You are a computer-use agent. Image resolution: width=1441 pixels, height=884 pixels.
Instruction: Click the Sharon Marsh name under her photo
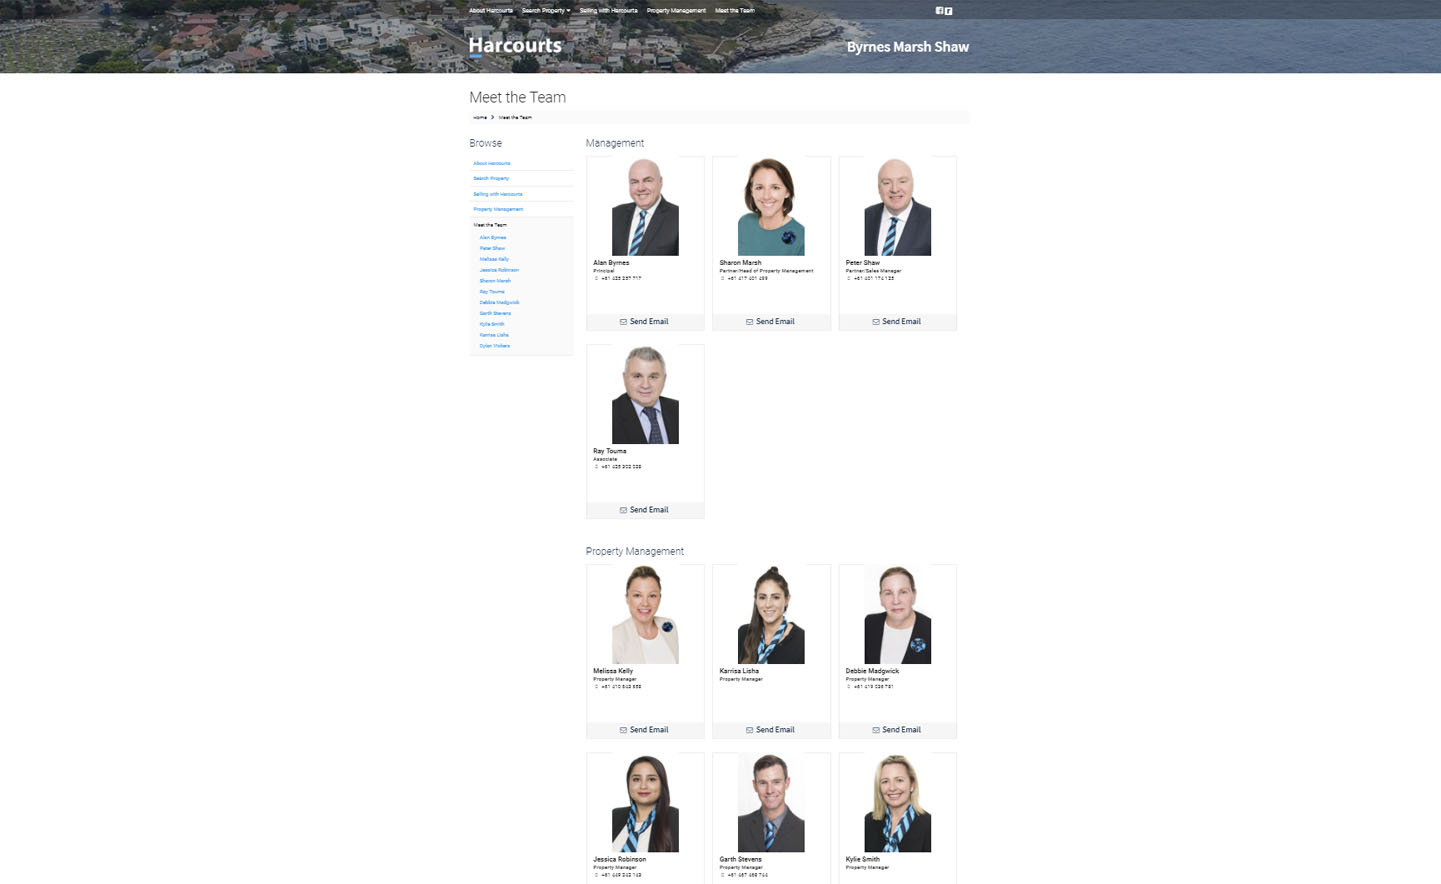pos(740,263)
